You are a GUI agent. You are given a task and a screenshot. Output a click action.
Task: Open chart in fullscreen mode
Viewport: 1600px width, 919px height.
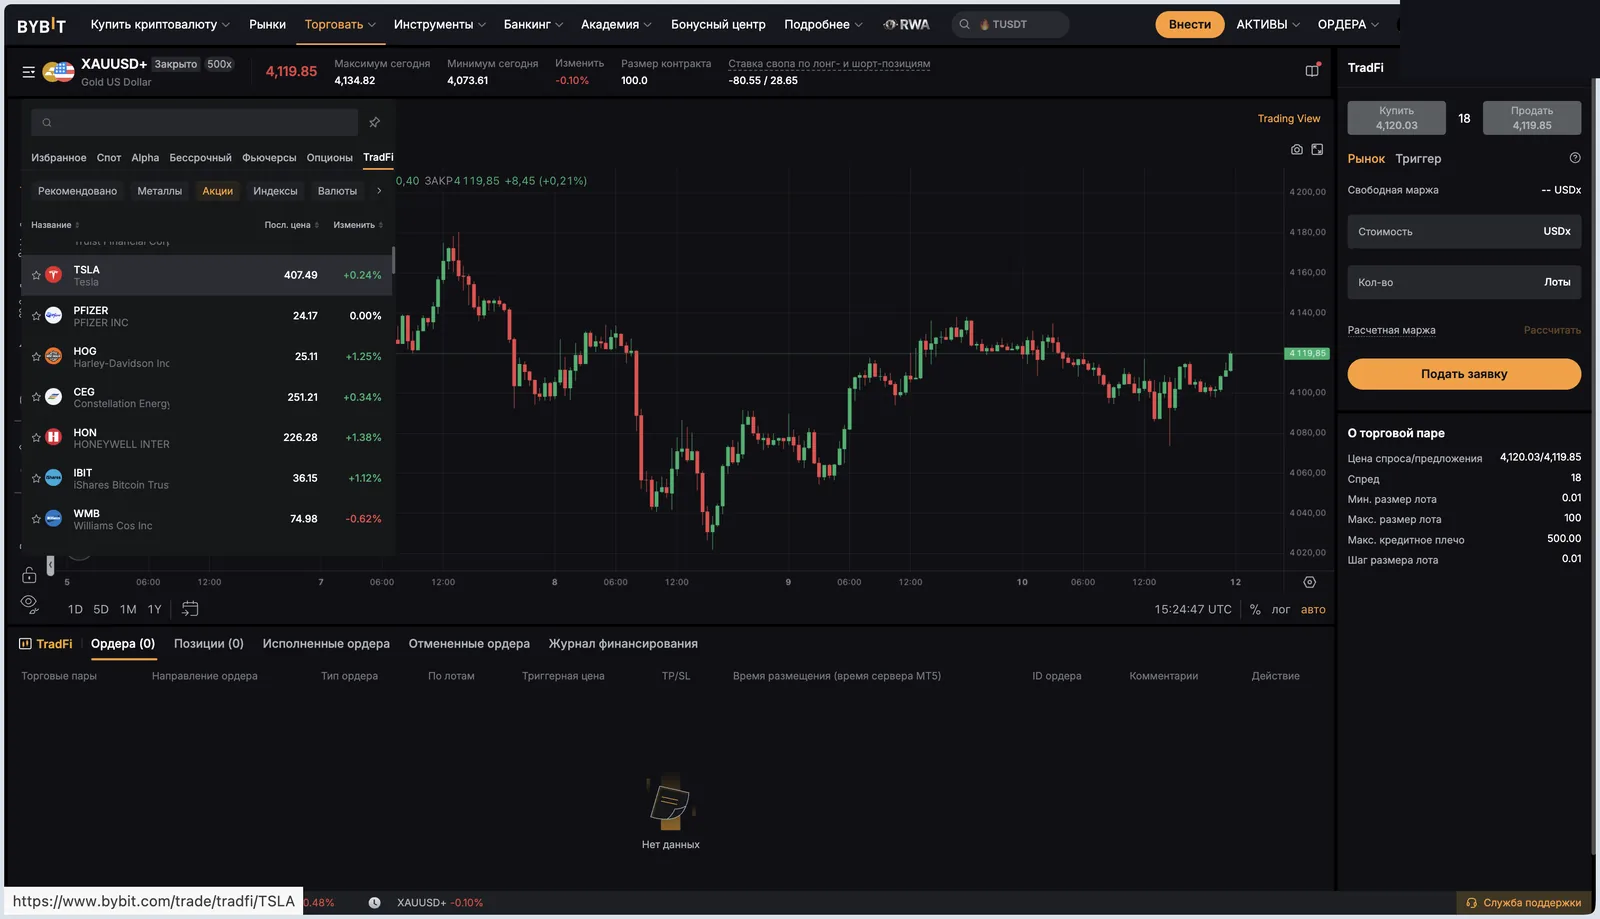(1318, 150)
